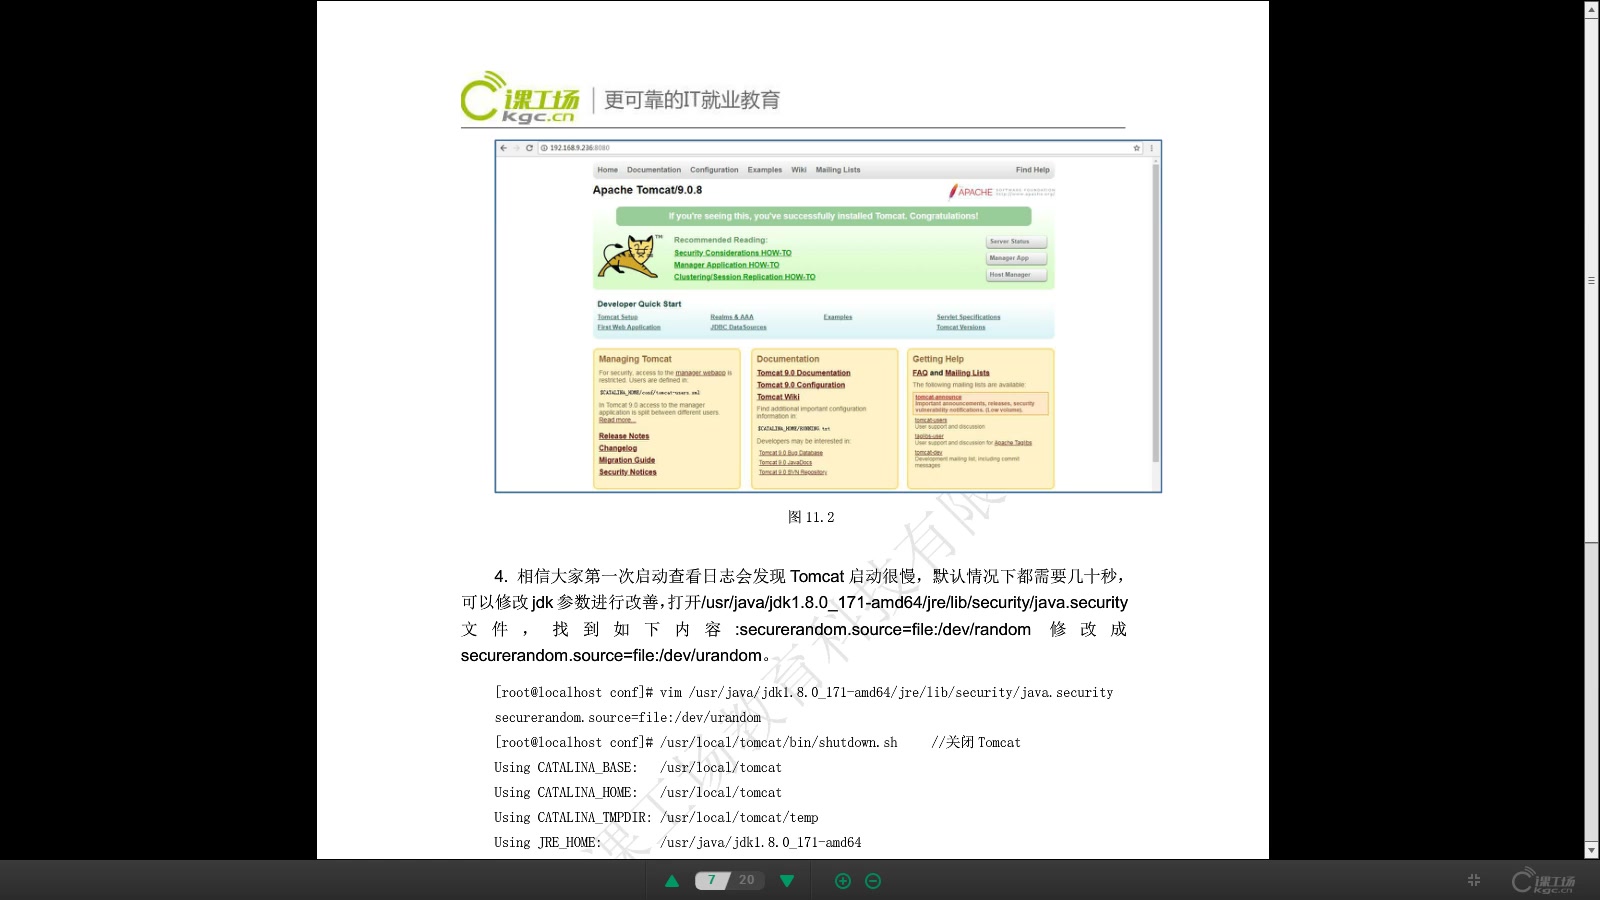
Task: Zoom out with the minus circle icon
Action: click(x=873, y=881)
